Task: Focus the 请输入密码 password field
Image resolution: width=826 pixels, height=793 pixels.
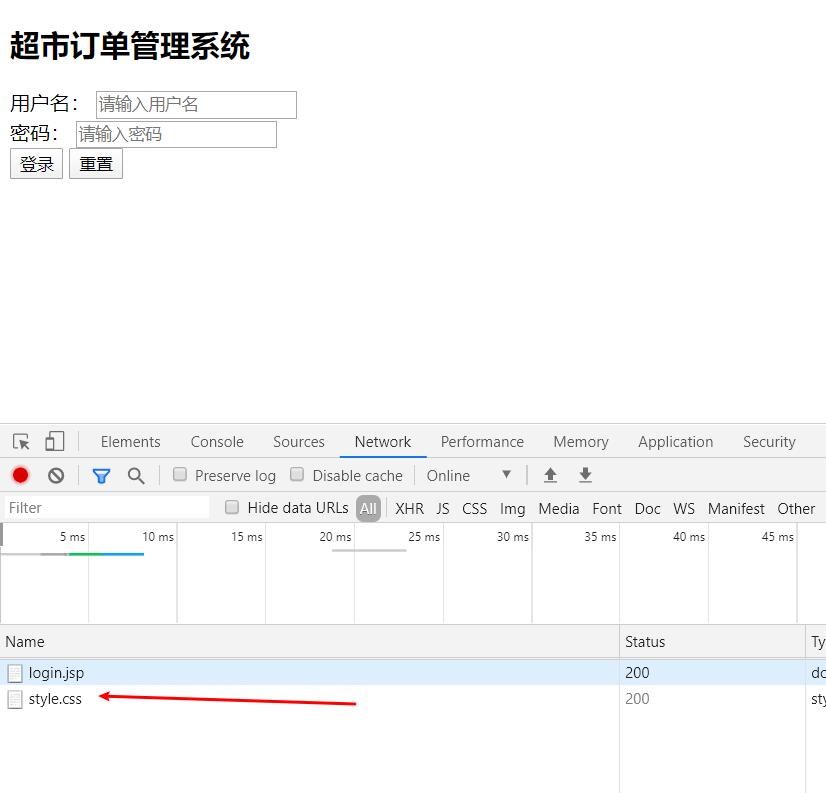Action: (x=176, y=134)
